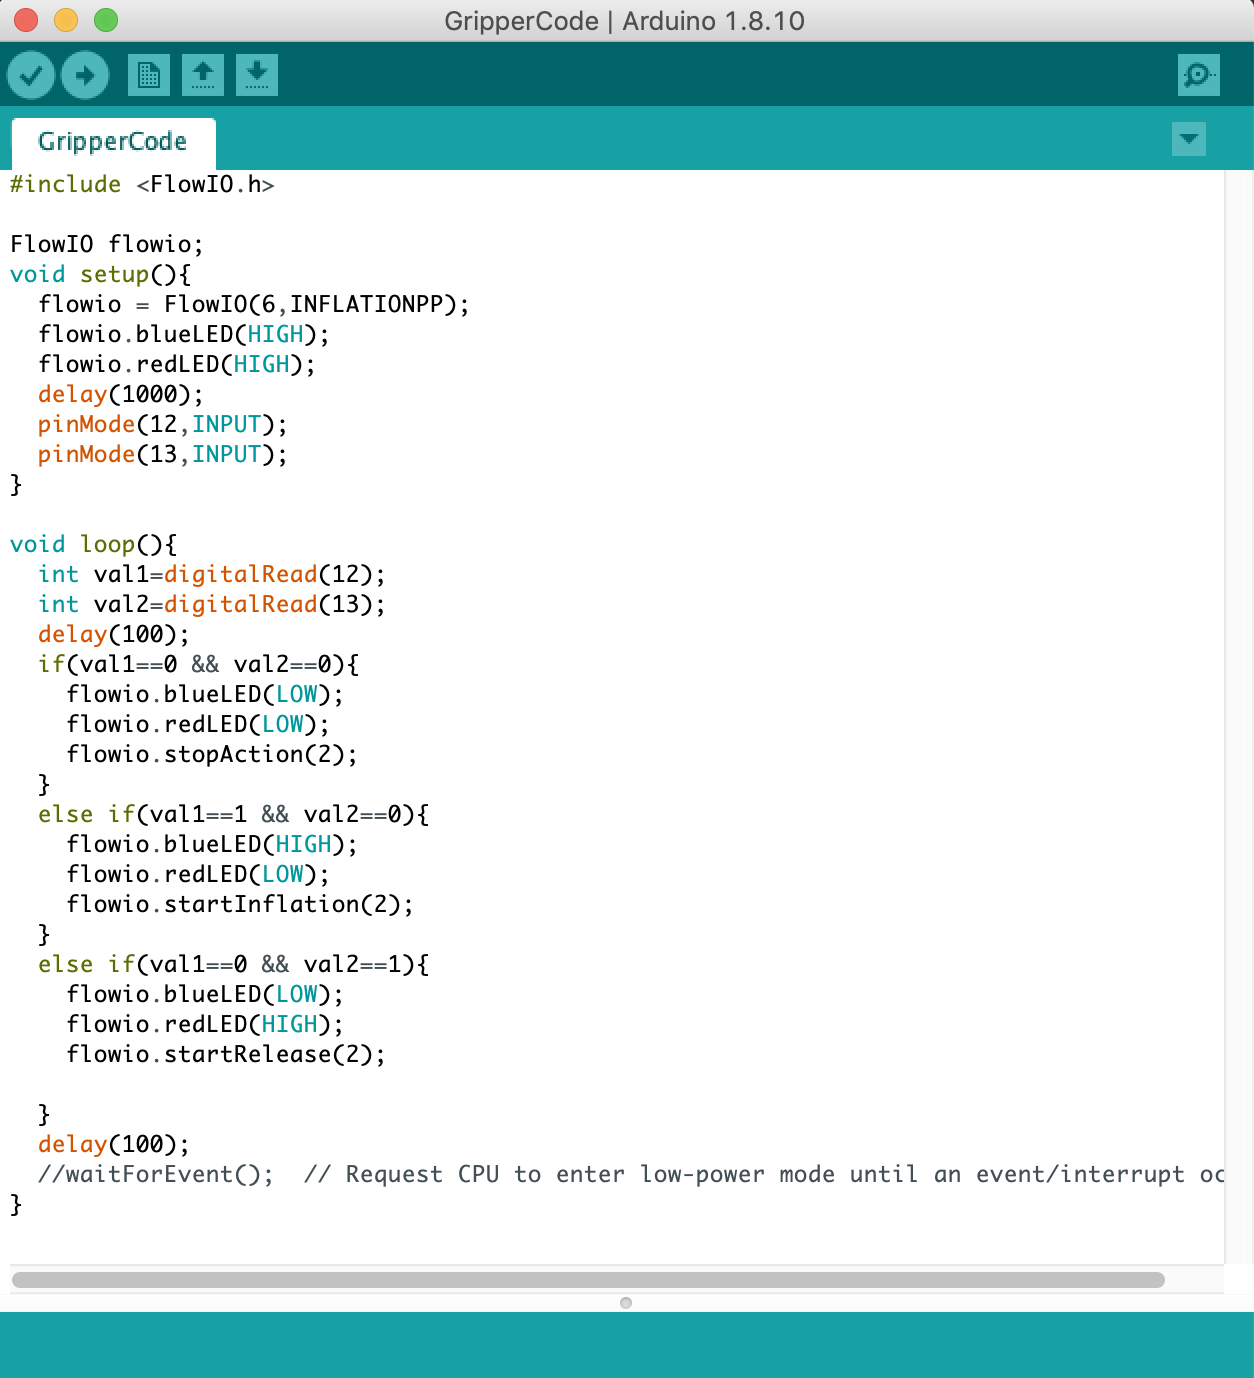Viewport: 1254px width, 1378px height.
Task: Open the Serial Monitor
Action: 1198,75
